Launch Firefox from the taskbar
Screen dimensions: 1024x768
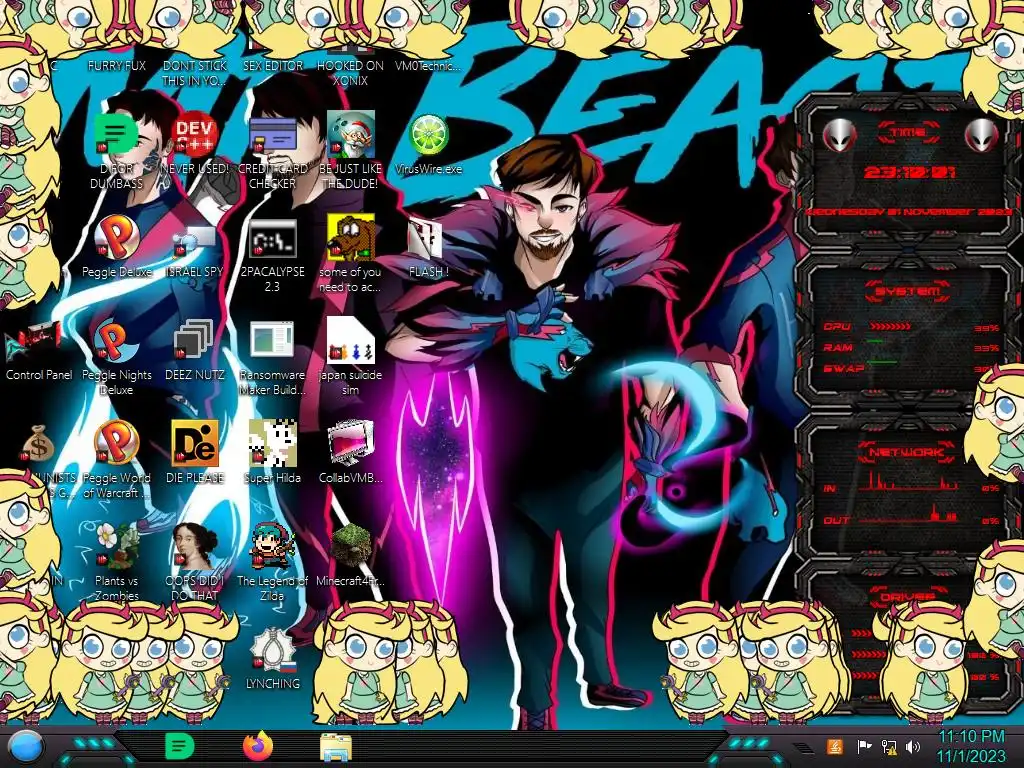tap(257, 746)
